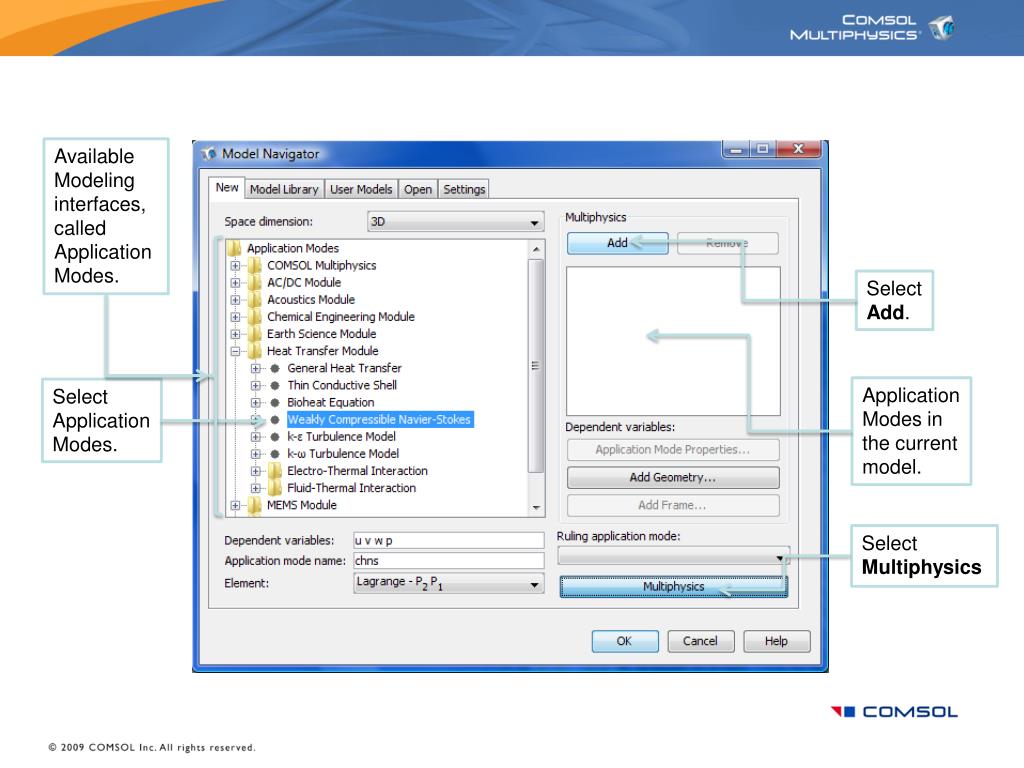
Task: Click the COMSOL Multiphysics folder icon
Action: tap(255, 265)
